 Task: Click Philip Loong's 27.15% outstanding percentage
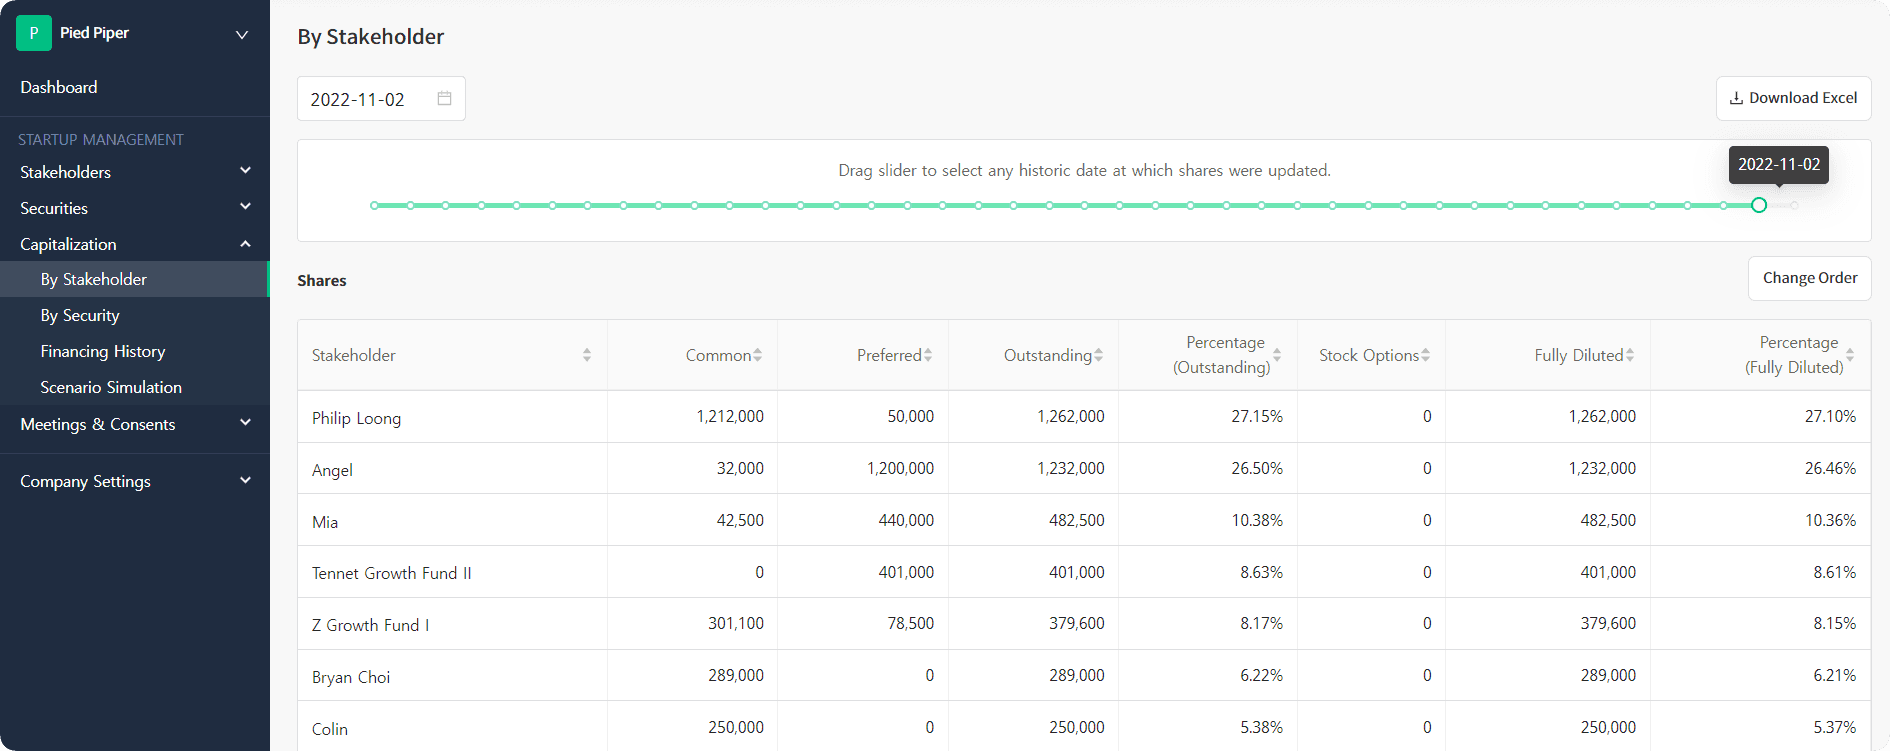pos(1257,416)
